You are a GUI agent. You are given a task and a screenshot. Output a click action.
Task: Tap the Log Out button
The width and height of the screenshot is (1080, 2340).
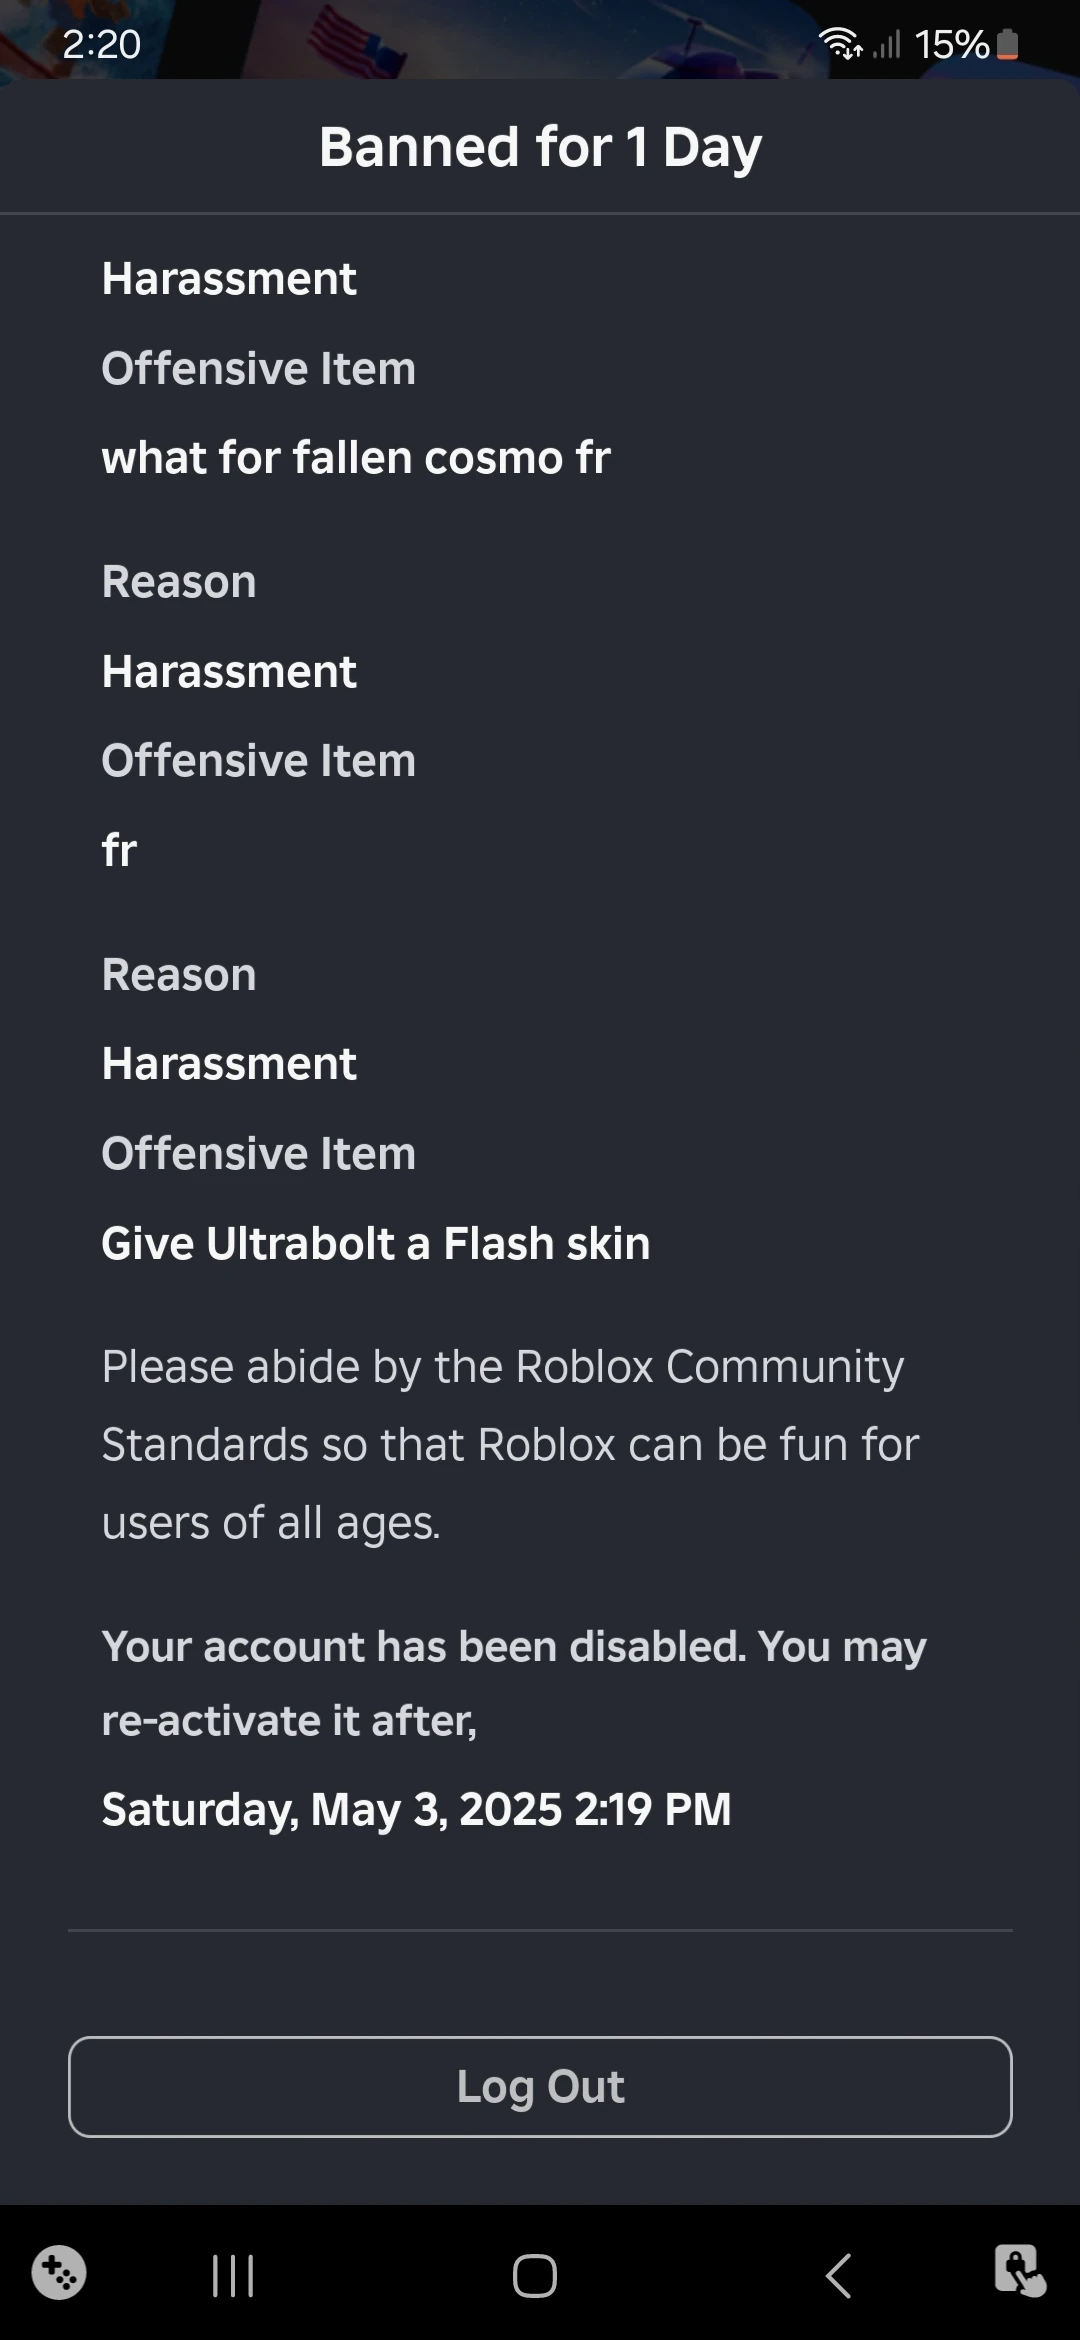540,2088
